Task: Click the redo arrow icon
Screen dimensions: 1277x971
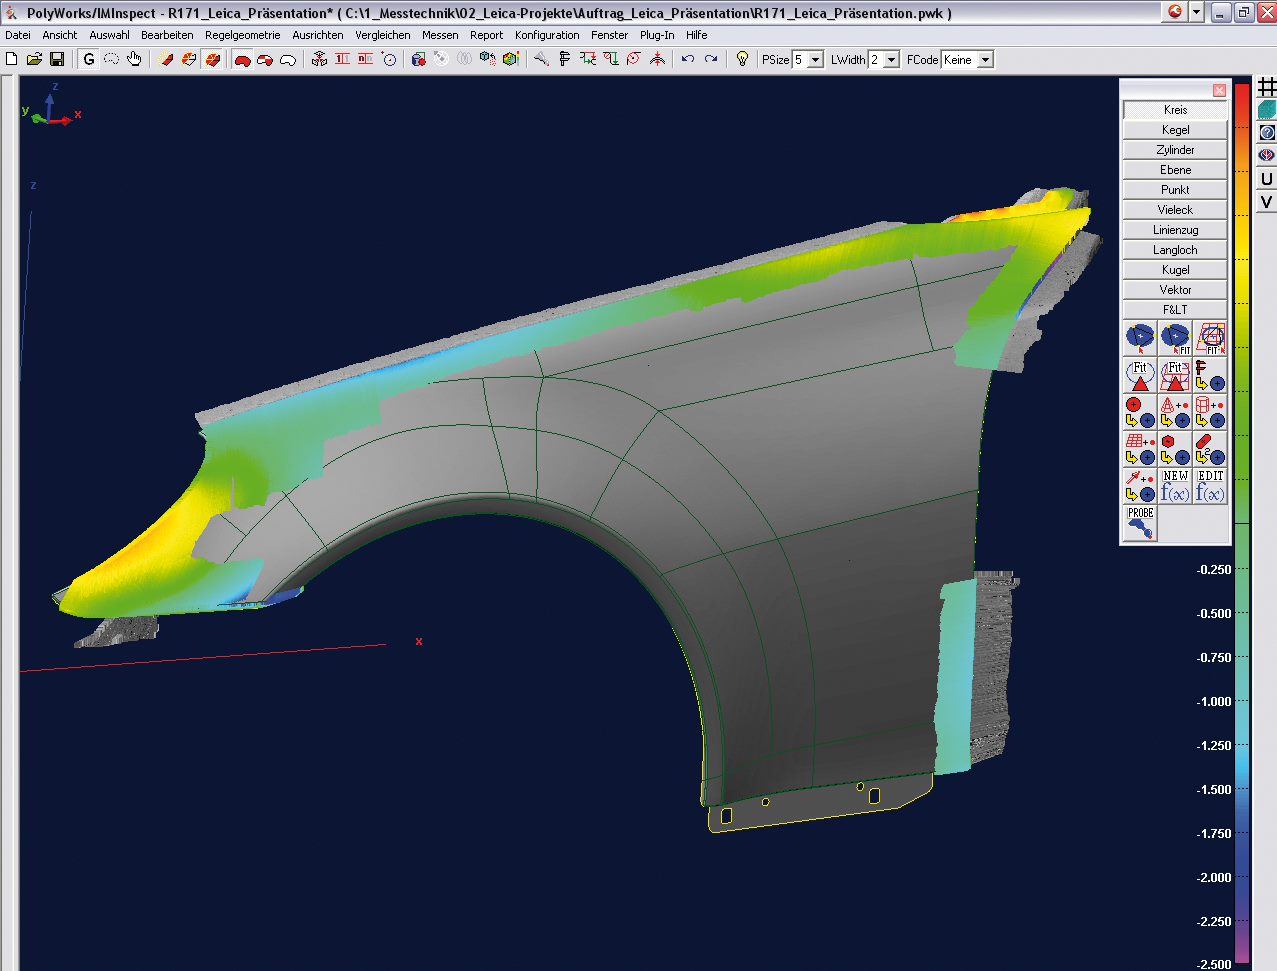Action: [x=711, y=60]
